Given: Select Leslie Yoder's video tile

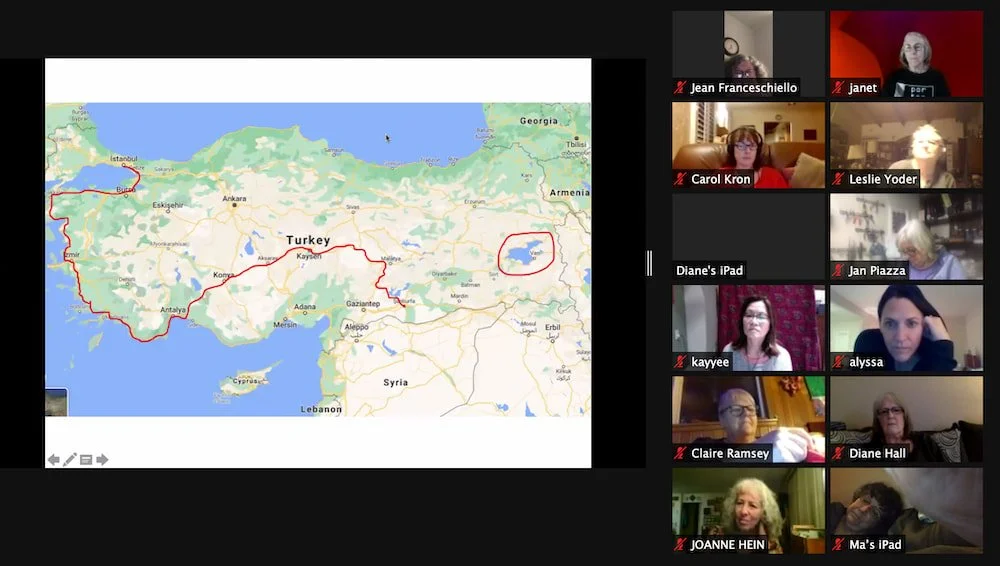Looking at the screenshot, I should point(906,145).
